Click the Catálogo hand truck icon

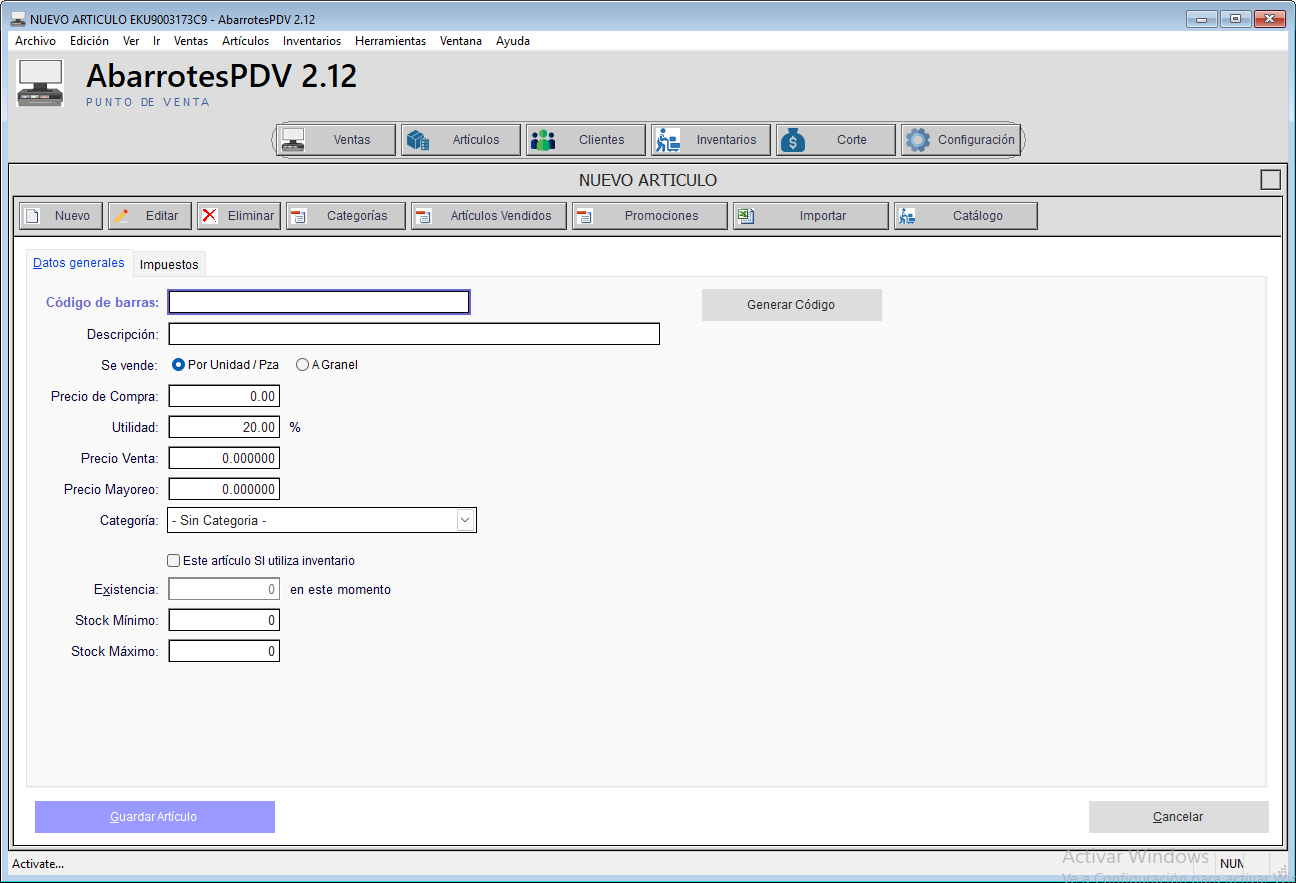(907, 216)
